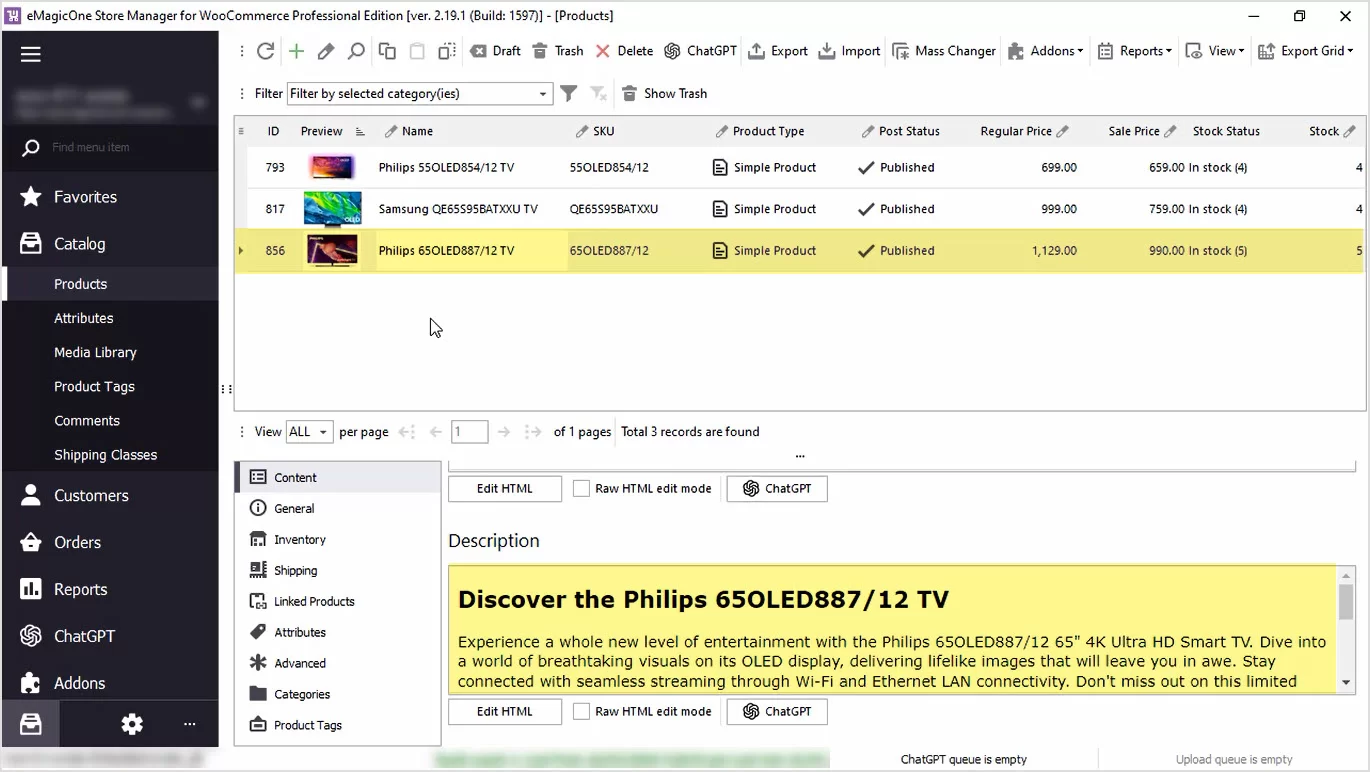Select Samsung QE65S95BATXXU TV thumbnail
The width and height of the screenshot is (1370, 772).
332,209
